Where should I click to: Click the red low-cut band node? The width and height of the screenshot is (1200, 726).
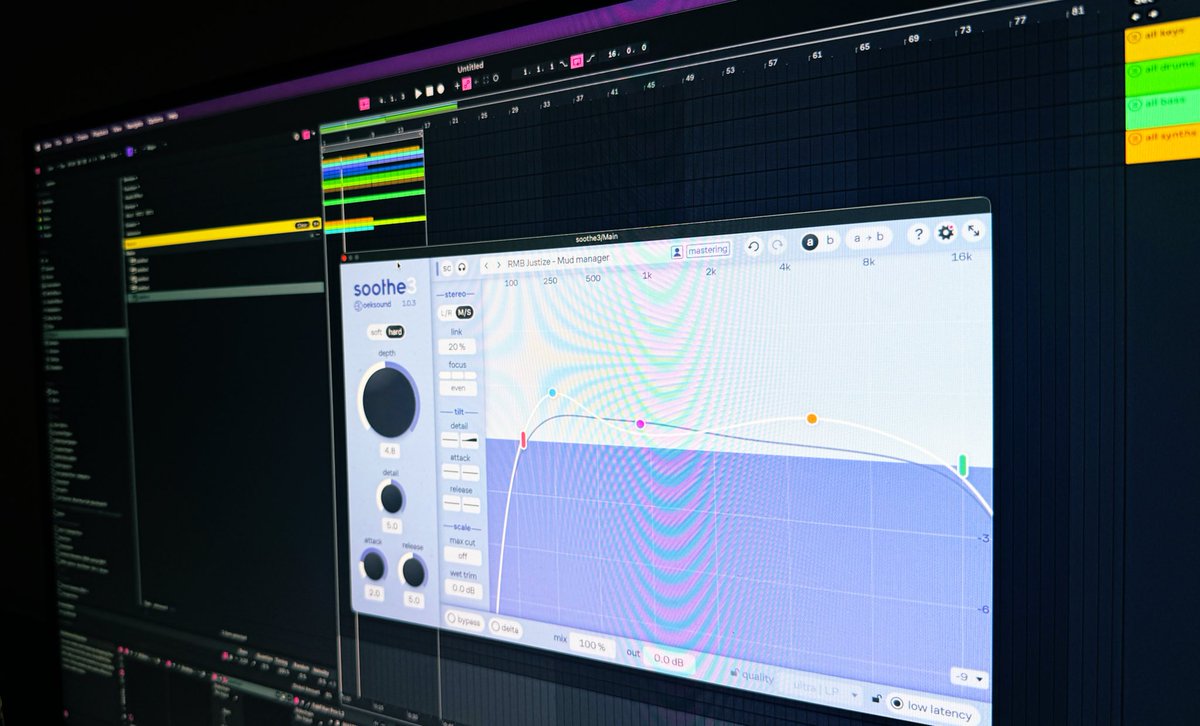click(x=523, y=439)
